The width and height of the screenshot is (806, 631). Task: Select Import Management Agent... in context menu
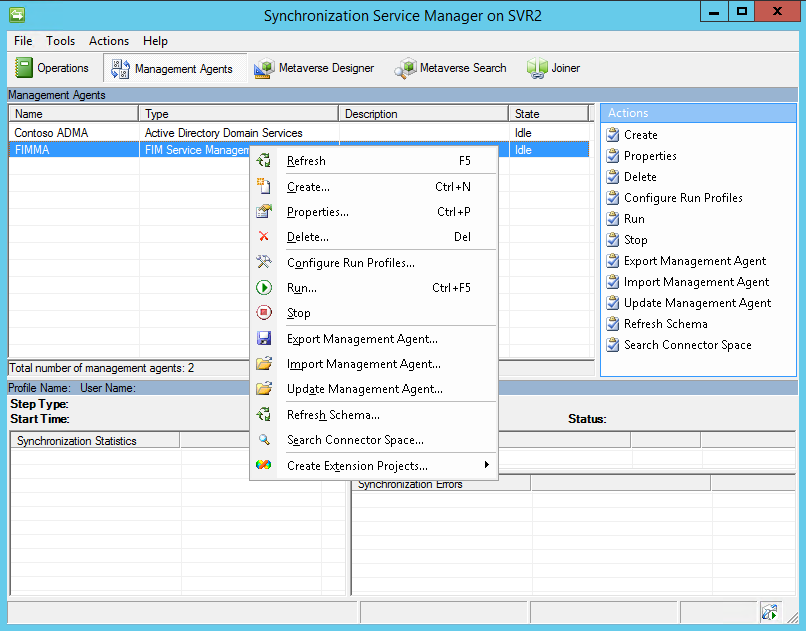pyautogui.click(x=374, y=364)
